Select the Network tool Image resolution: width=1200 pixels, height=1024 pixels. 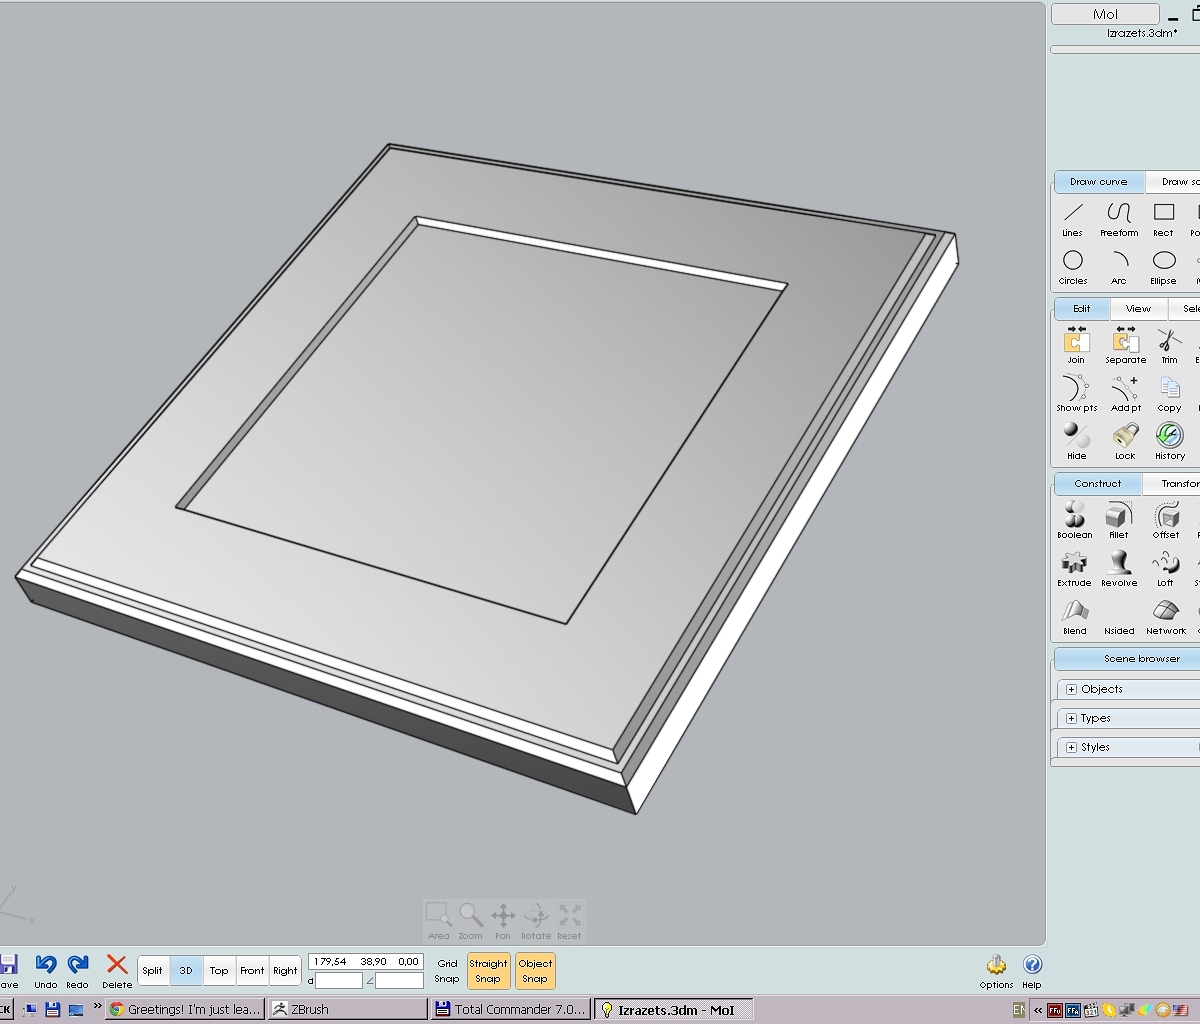point(1166,617)
